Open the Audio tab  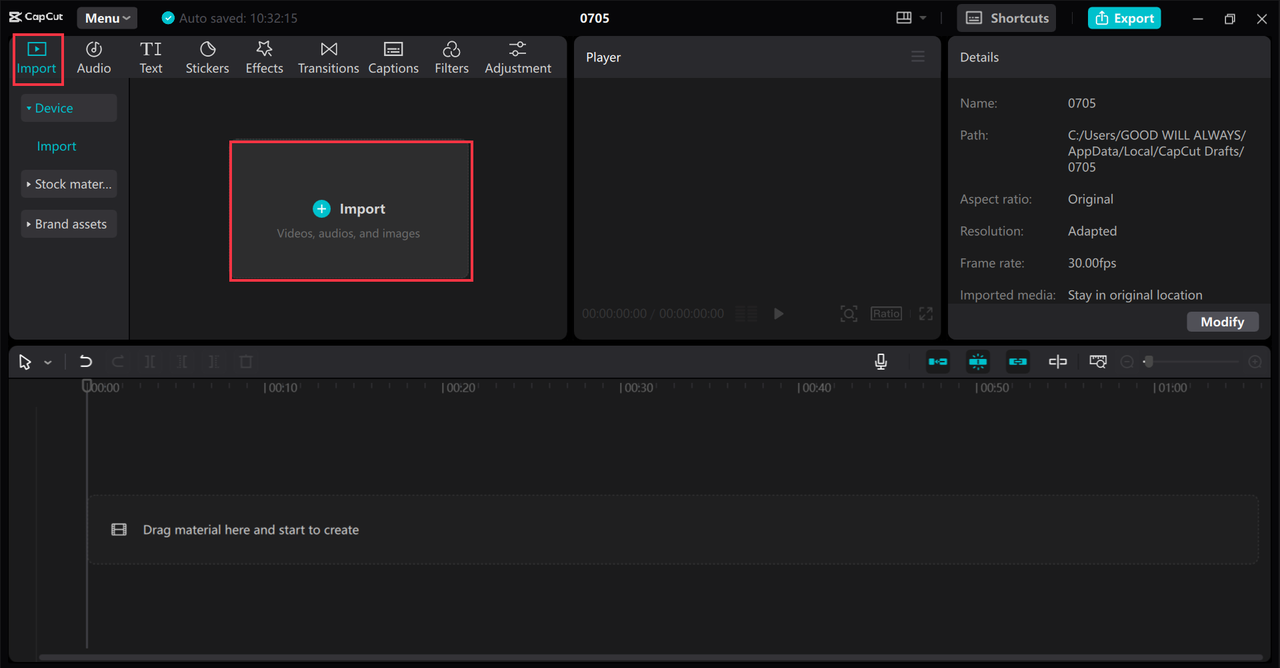tap(94, 58)
